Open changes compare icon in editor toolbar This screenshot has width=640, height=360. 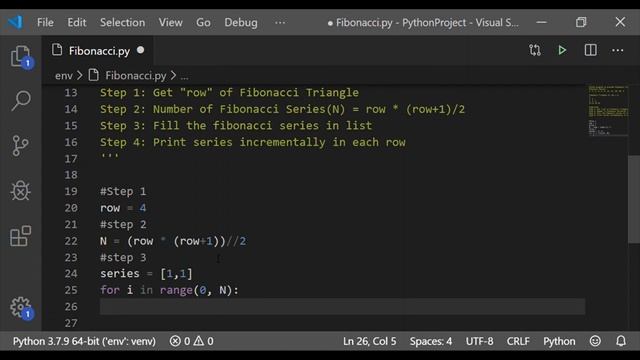point(535,50)
